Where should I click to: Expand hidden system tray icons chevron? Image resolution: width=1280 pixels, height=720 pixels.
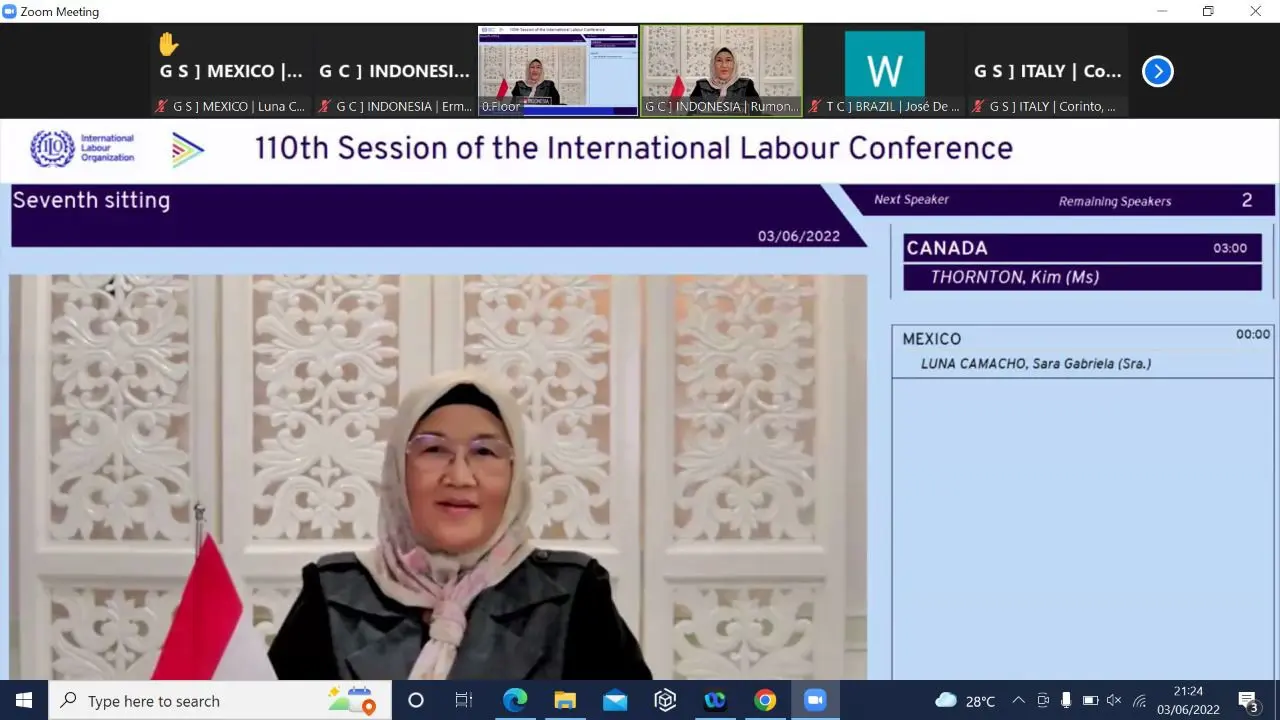(1018, 701)
